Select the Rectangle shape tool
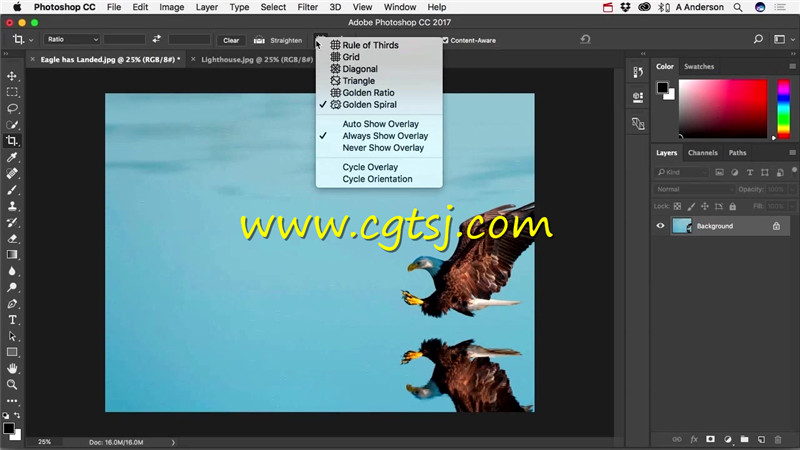This screenshot has height=450, width=800. click(x=12, y=352)
